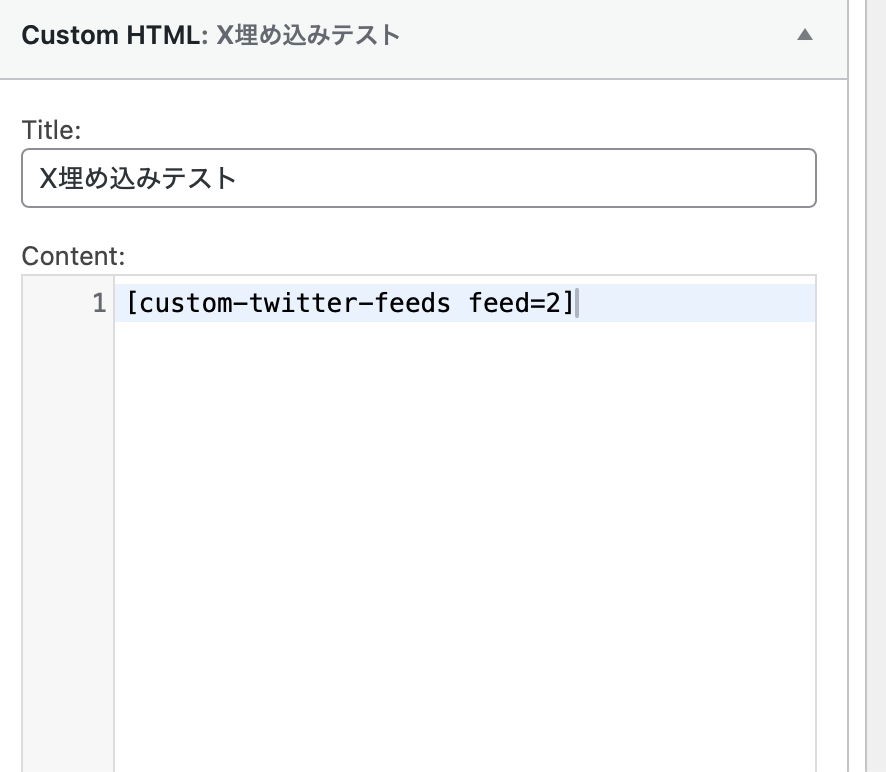Click the Title label
886x772 pixels.
51,129
